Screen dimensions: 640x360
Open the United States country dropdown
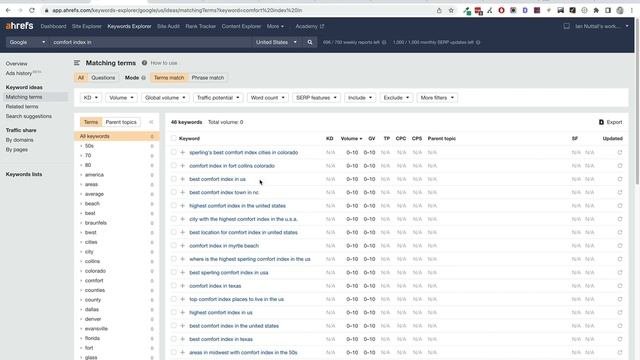pos(276,42)
